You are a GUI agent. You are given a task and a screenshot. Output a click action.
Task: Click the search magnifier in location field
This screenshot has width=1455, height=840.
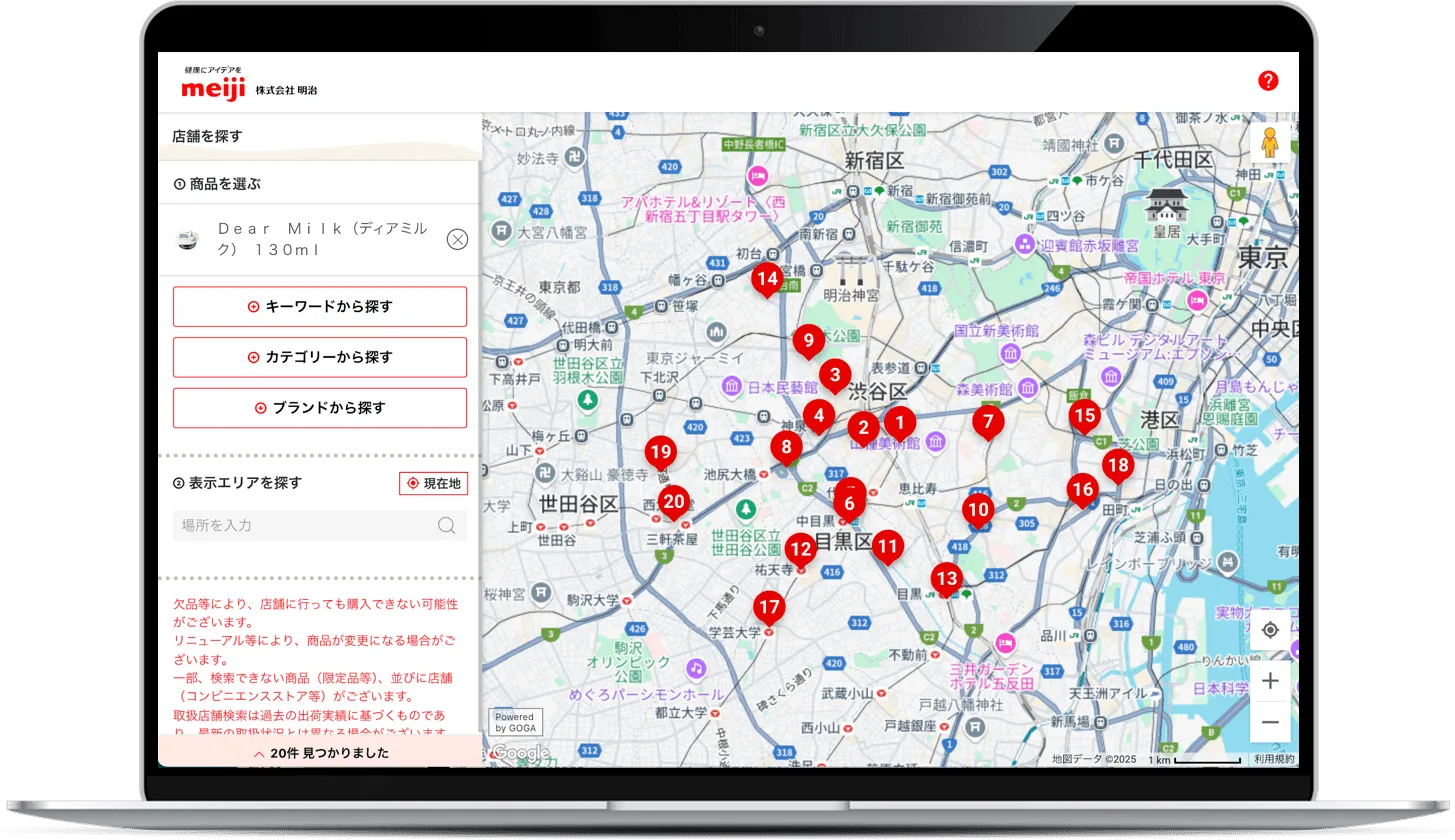(447, 526)
